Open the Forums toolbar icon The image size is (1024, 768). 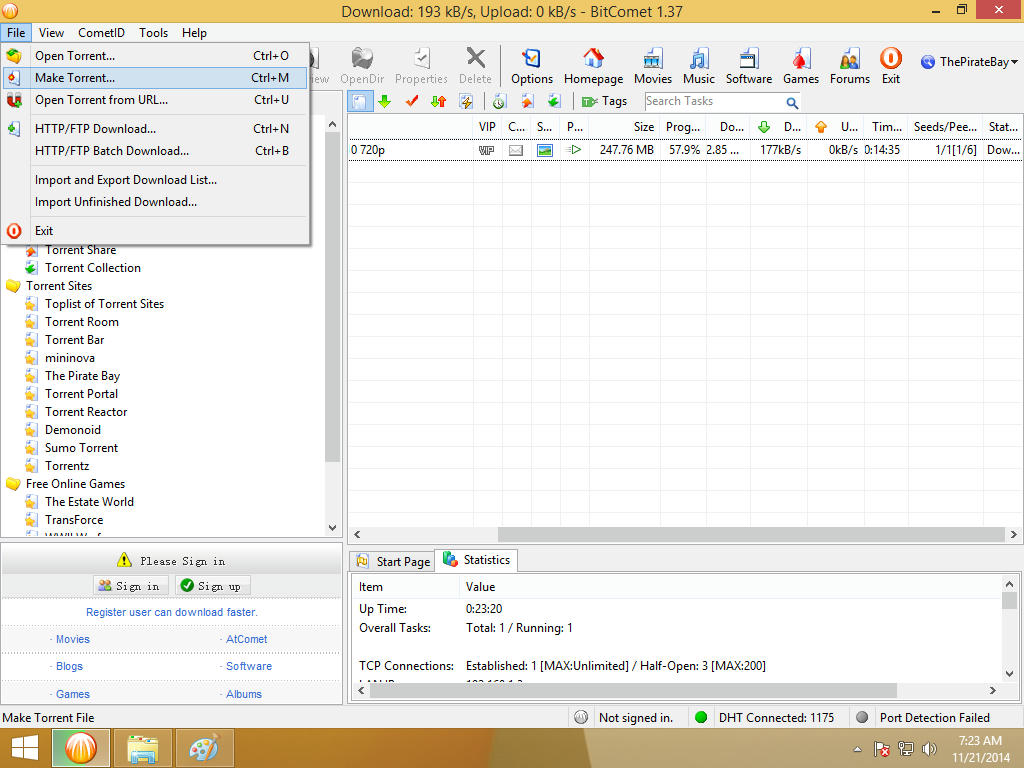850,66
